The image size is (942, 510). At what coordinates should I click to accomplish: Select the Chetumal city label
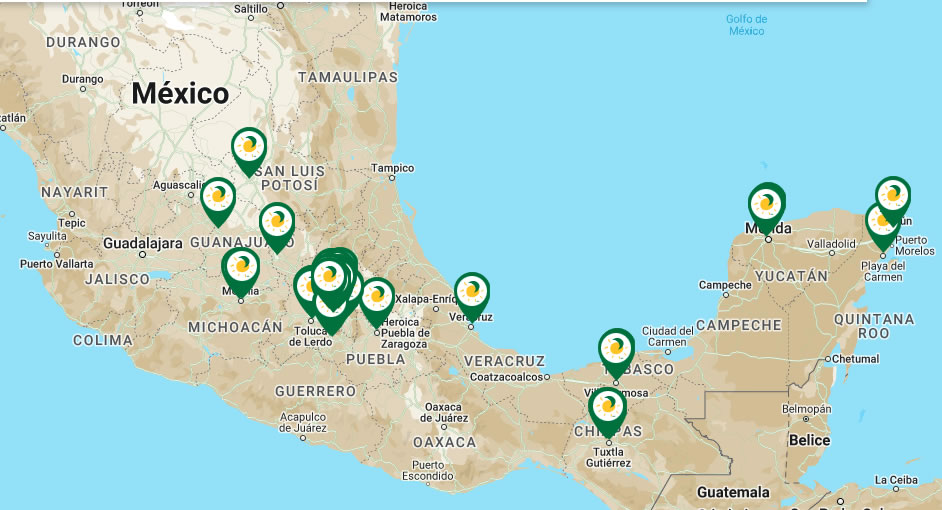(x=855, y=359)
